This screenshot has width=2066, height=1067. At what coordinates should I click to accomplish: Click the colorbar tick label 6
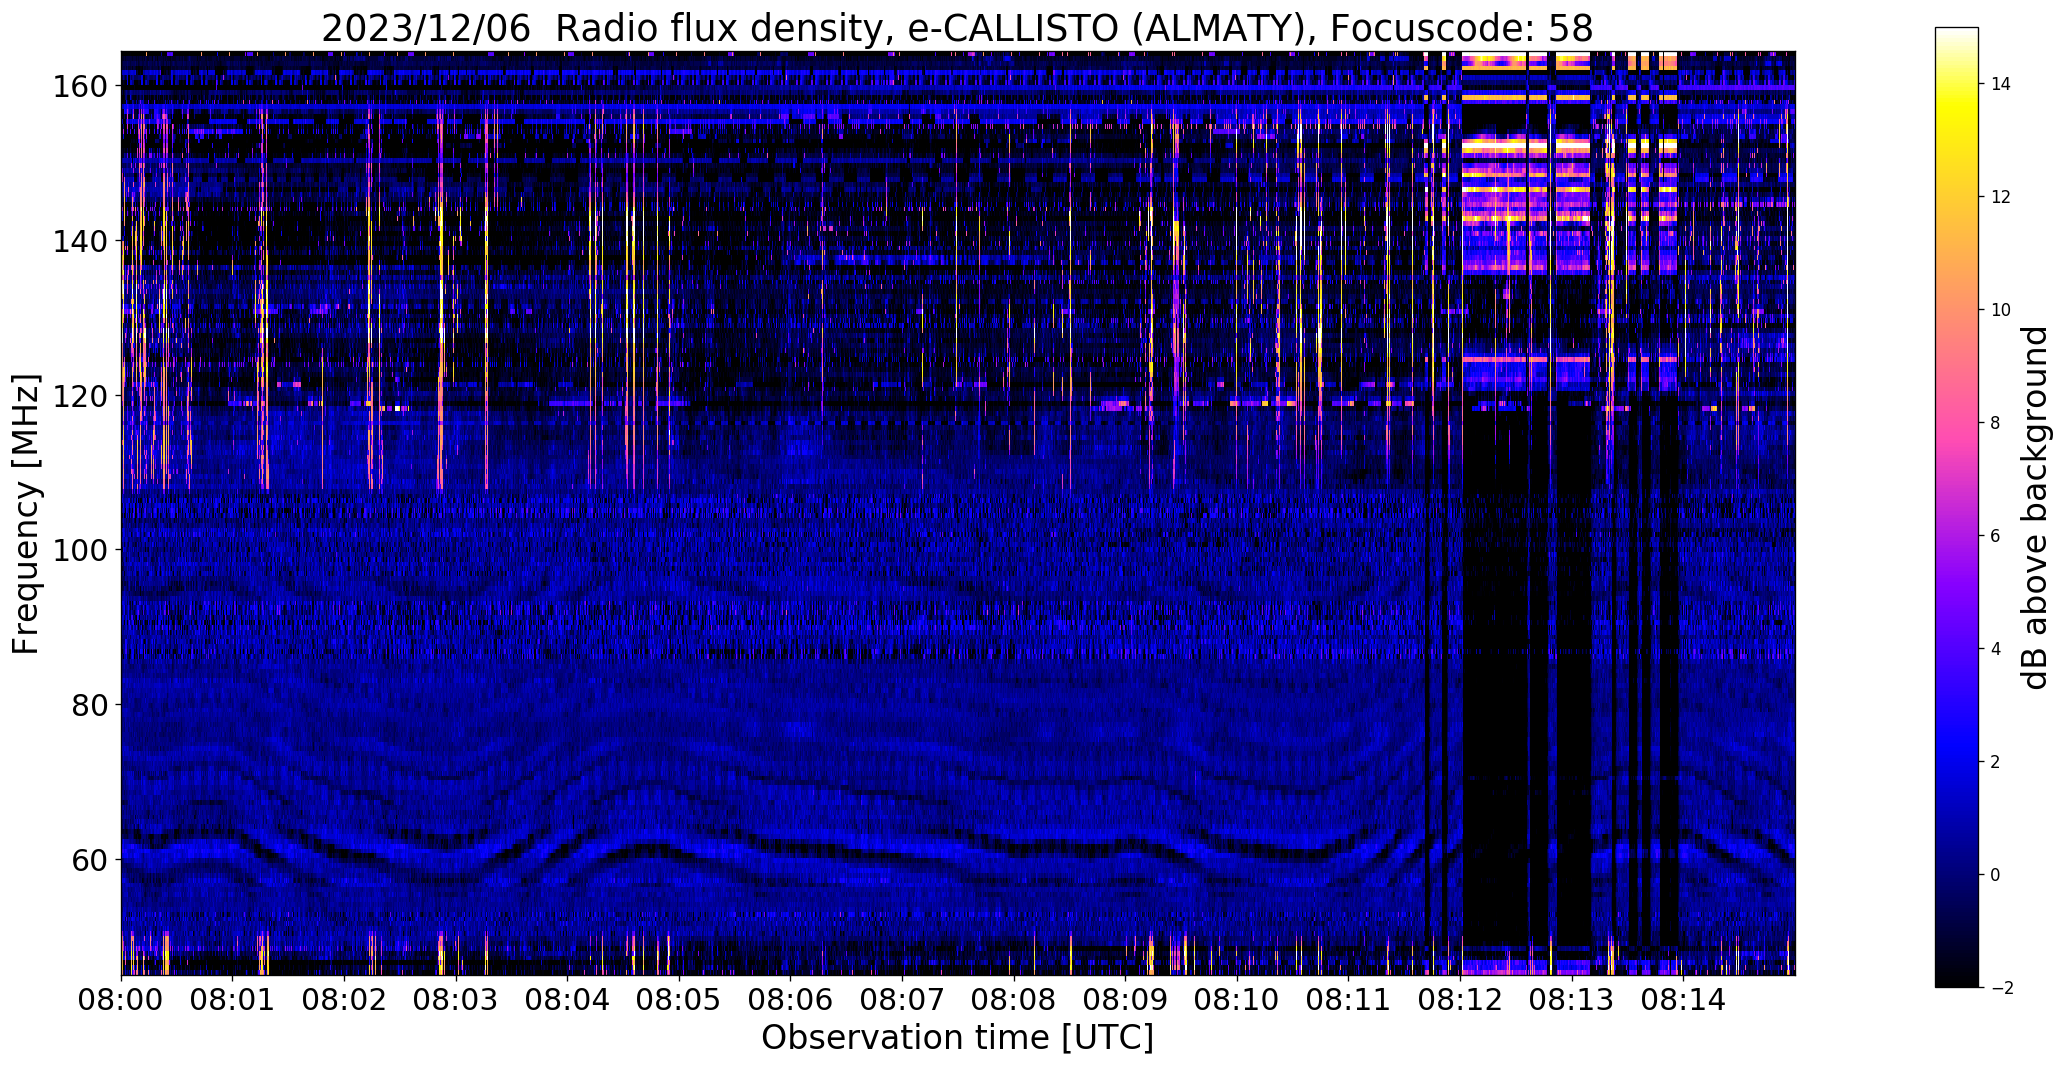tap(1995, 536)
